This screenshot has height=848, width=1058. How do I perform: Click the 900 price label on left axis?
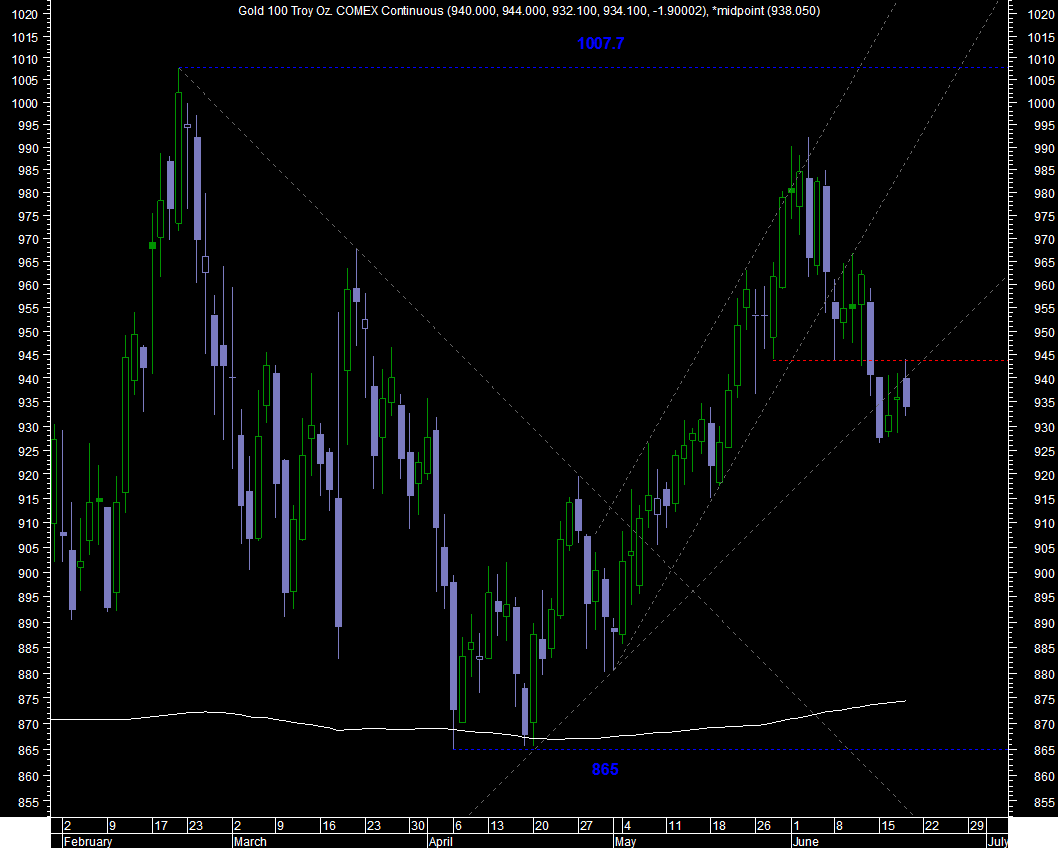pyautogui.click(x=28, y=573)
